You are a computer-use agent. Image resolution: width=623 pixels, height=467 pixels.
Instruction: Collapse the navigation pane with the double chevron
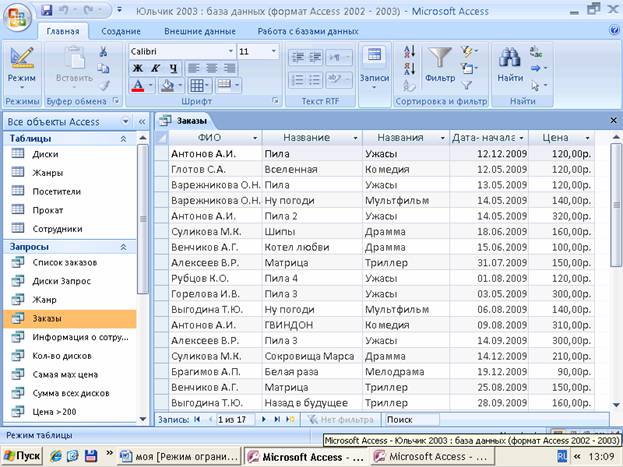point(142,122)
